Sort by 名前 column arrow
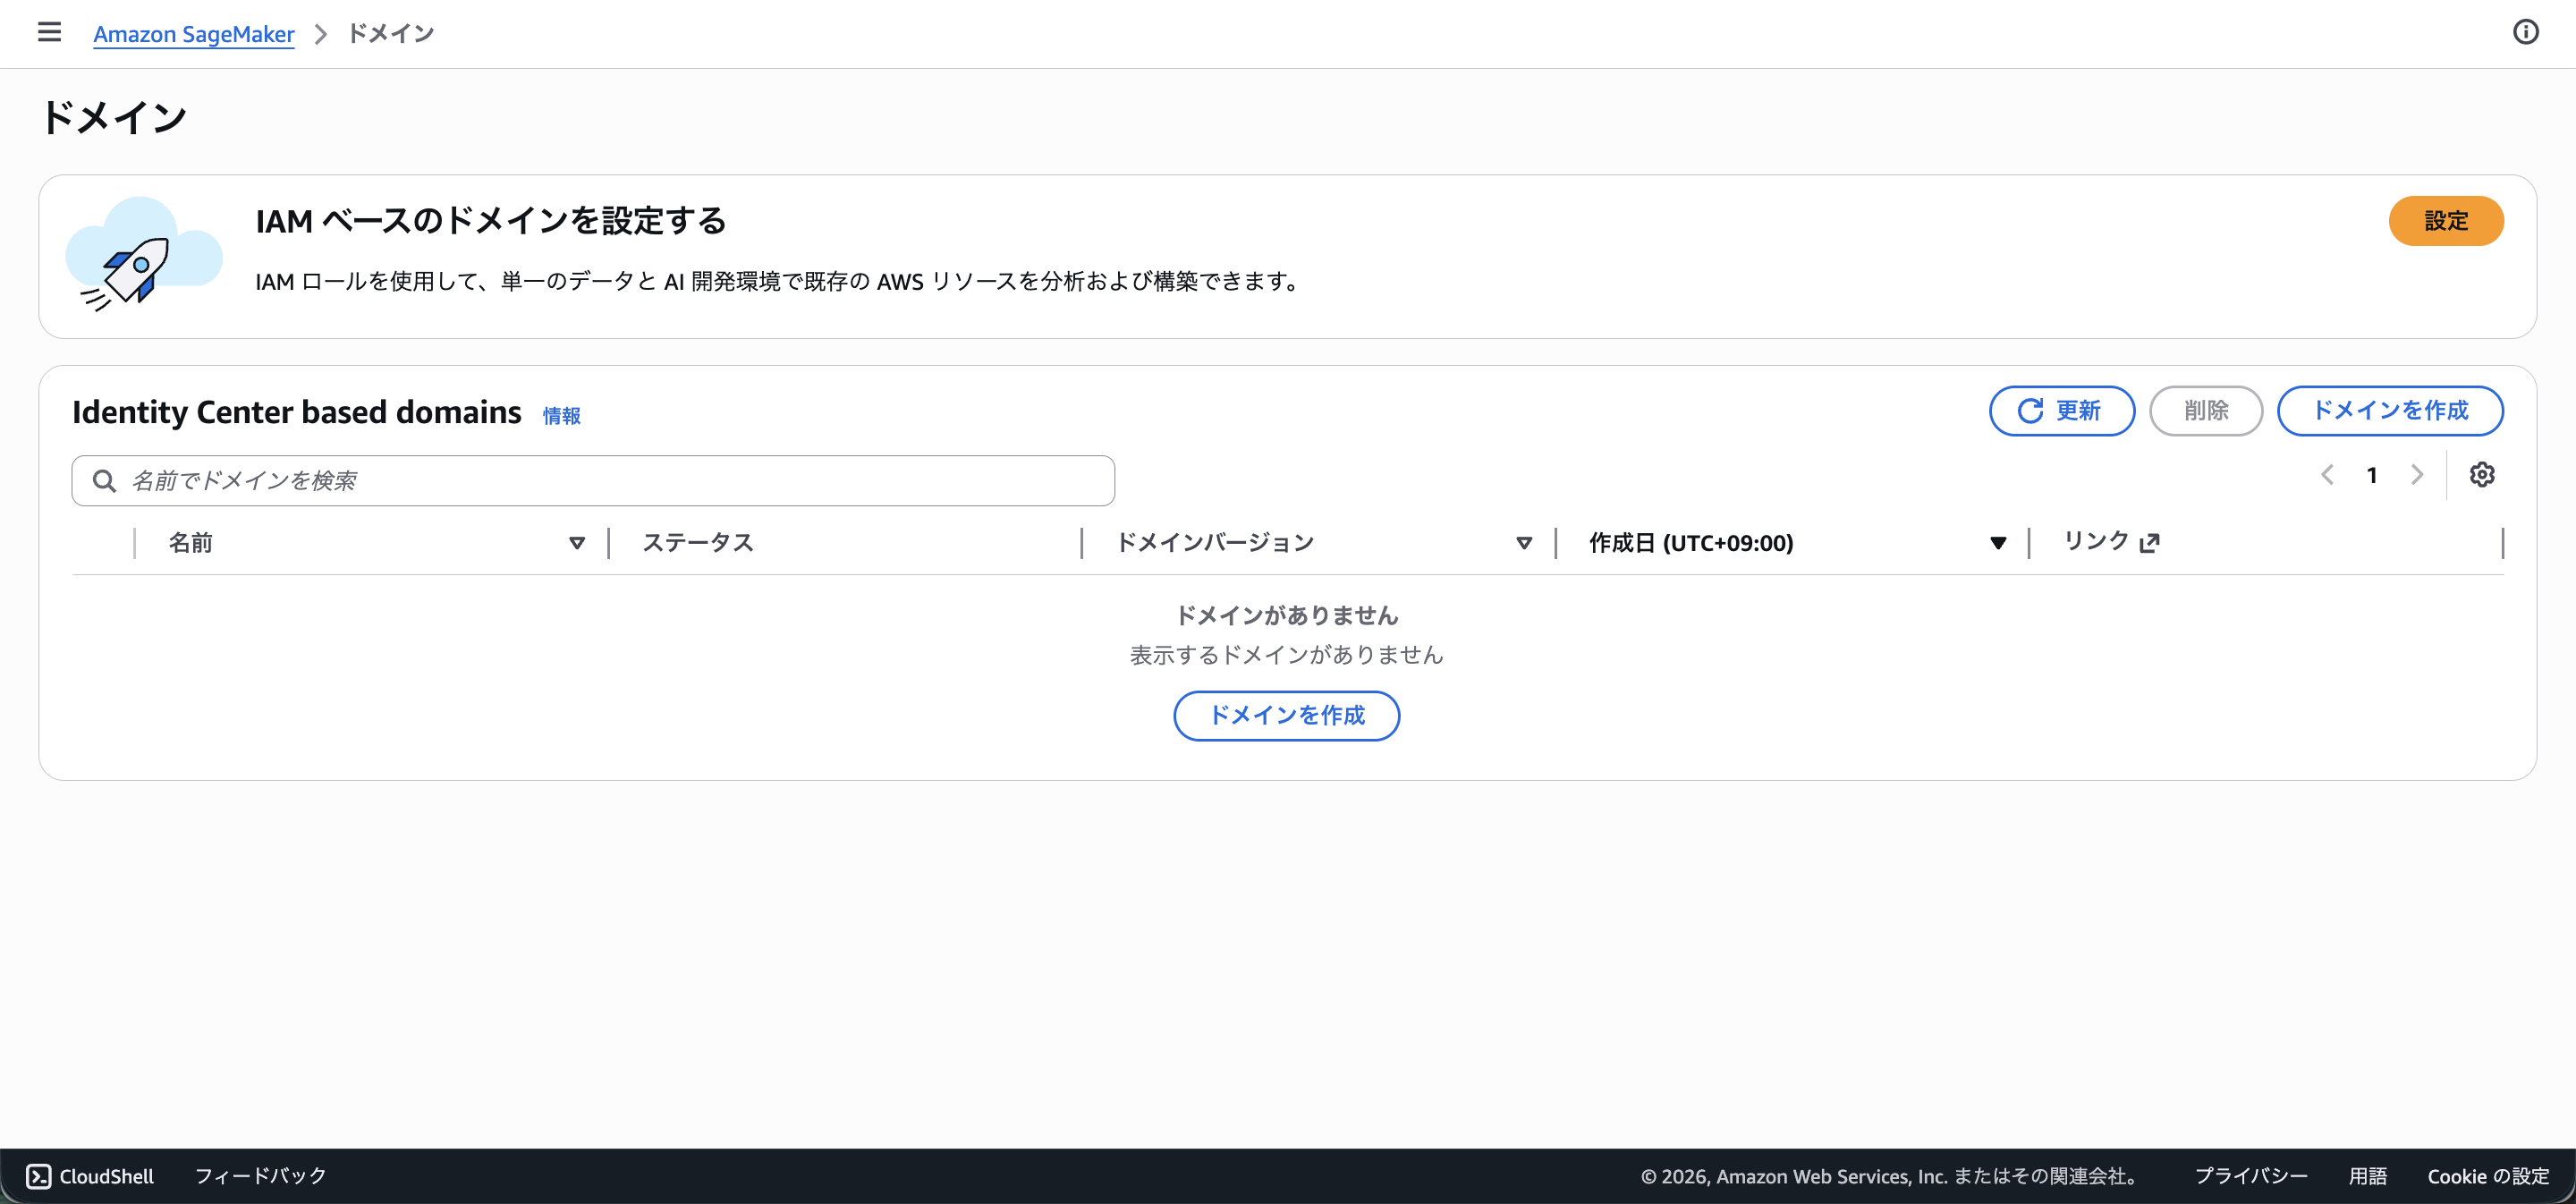The height and width of the screenshot is (1204, 2576). point(577,543)
